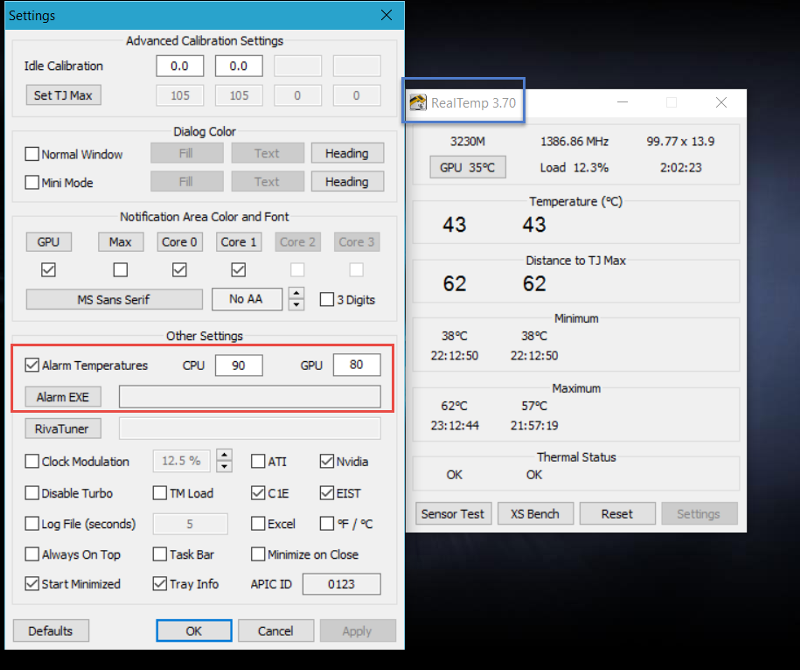Enable the Mini Mode checkbox
Image resolution: width=800 pixels, height=670 pixels.
point(32,182)
